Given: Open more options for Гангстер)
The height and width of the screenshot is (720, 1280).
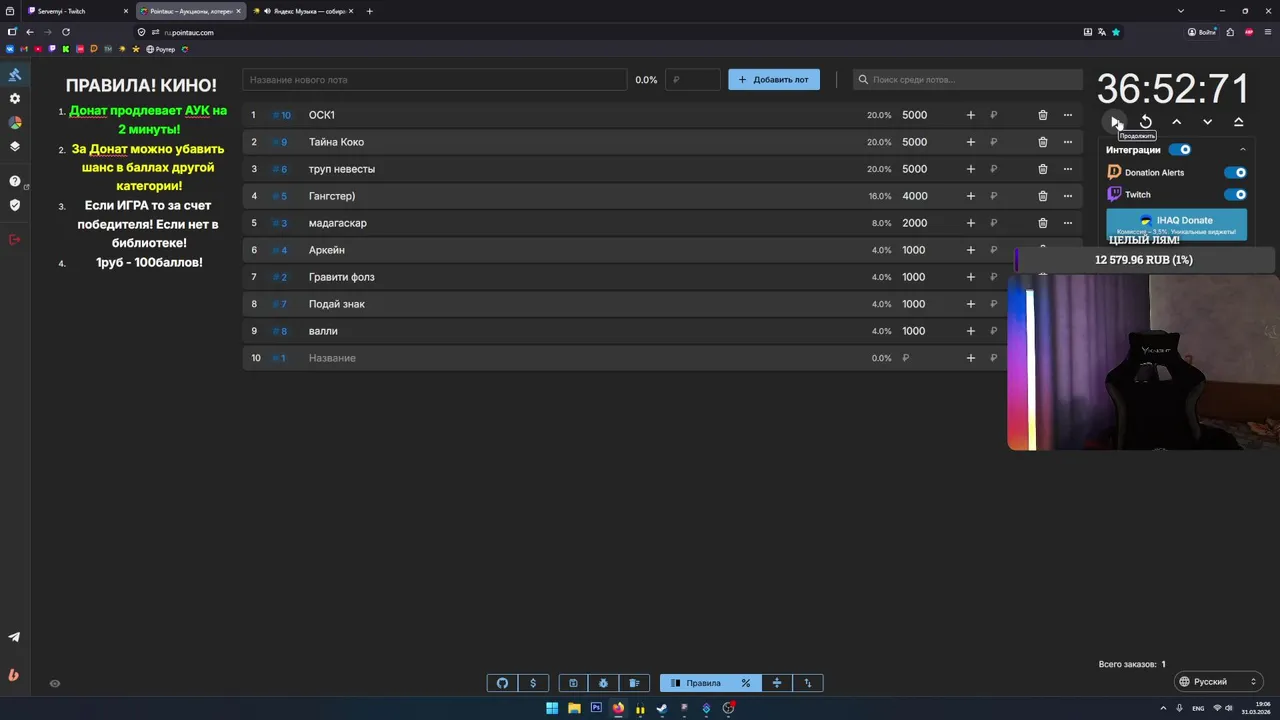Looking at the screenshot, I should coord(1068,196).
